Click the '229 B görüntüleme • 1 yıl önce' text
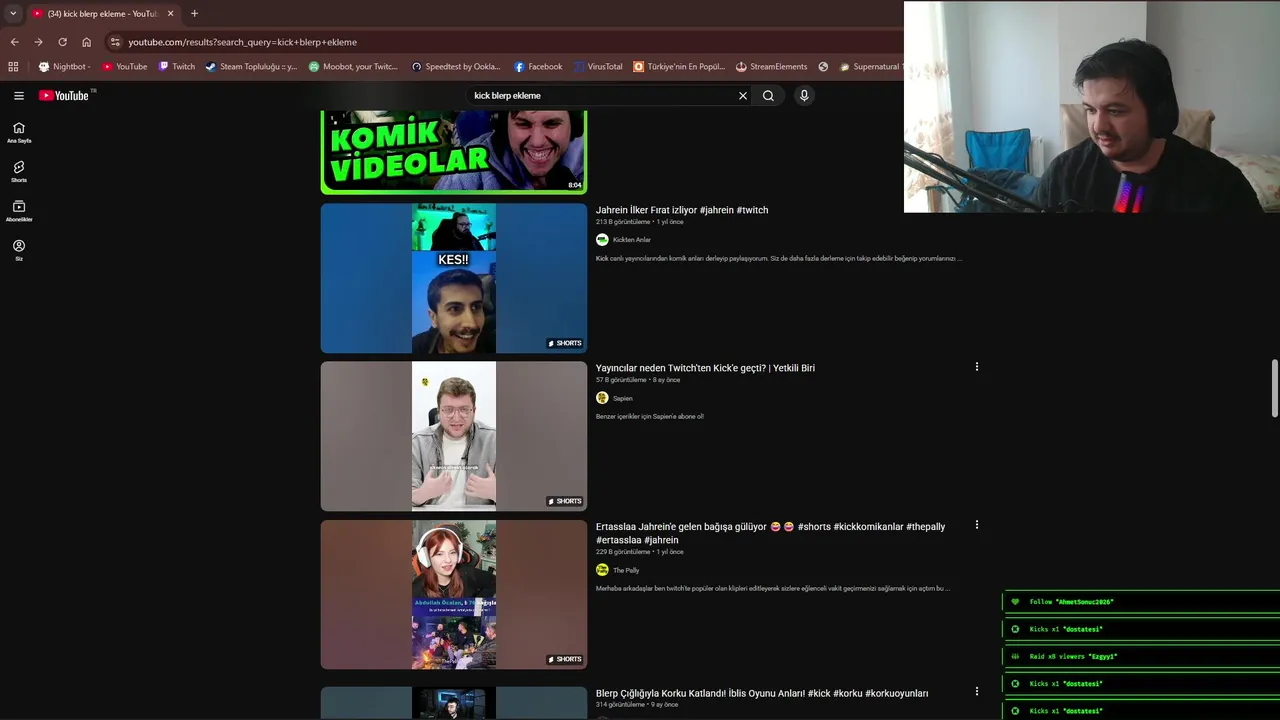The image size is (1280, 720). click(x=640, y=552)
